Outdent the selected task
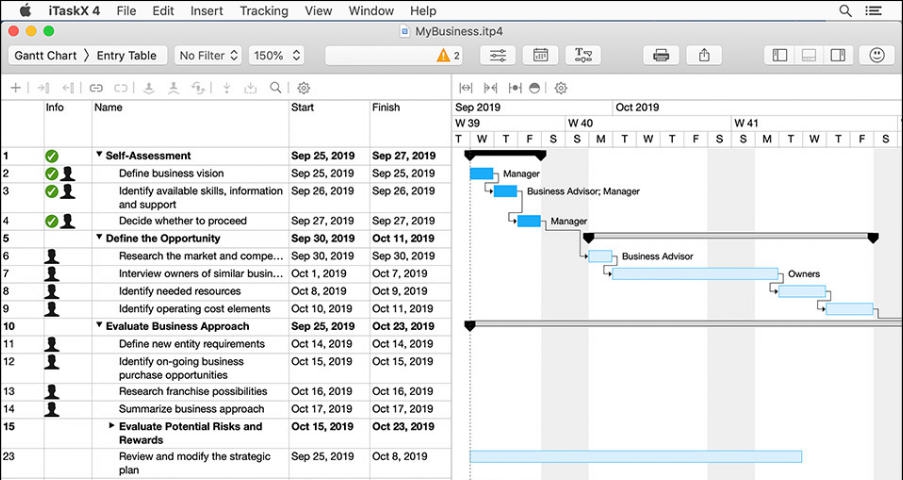Screen dimensions: 903x480 point(68,88)
